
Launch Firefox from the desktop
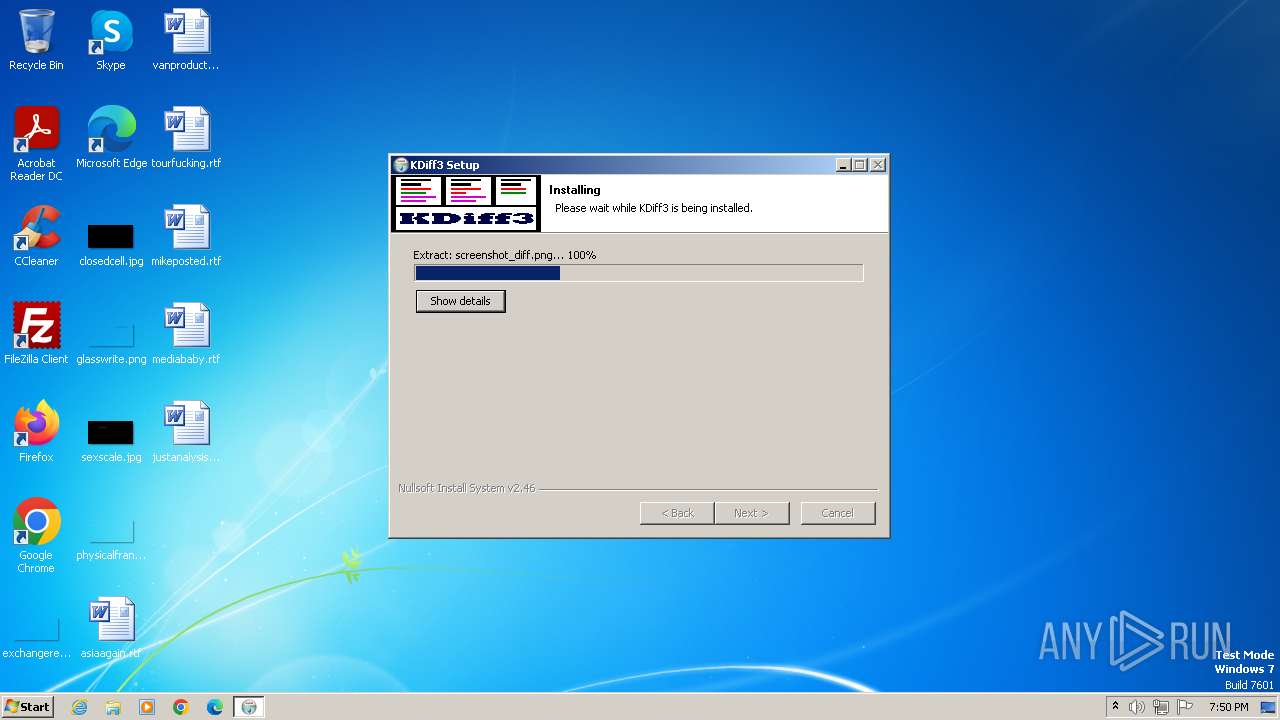point(36,431)
